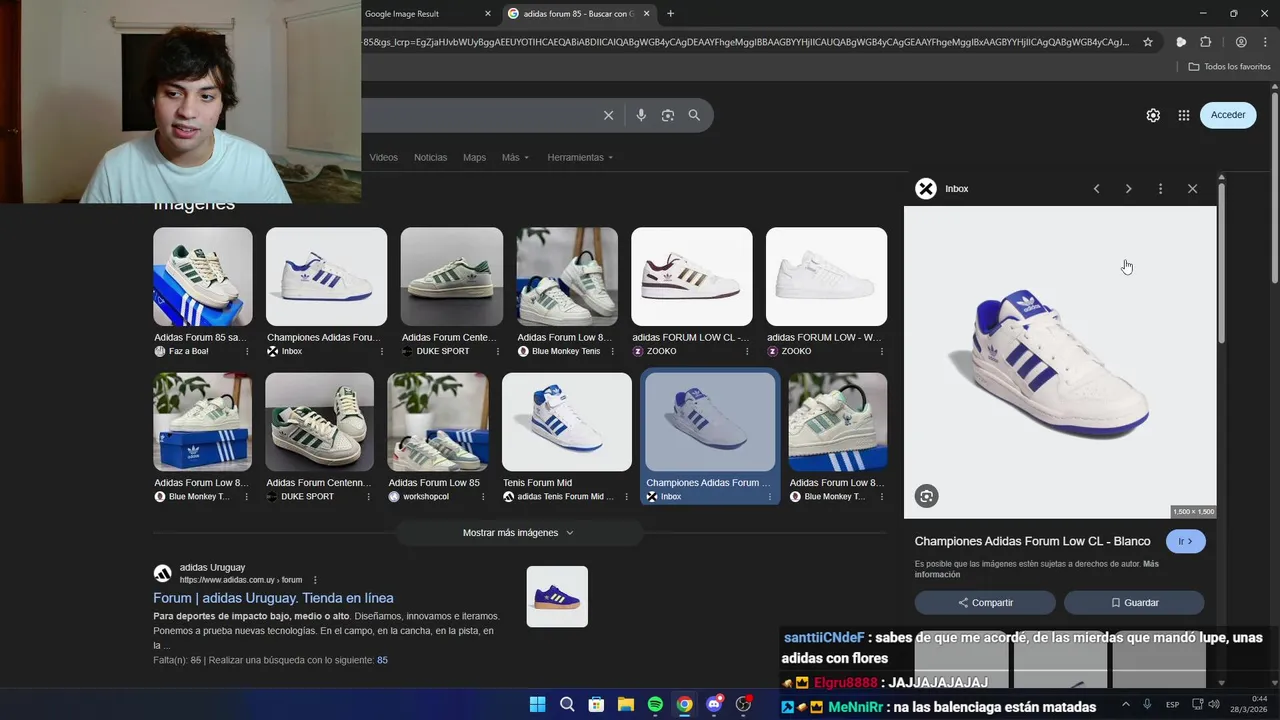The width and height of the screenshot is (1280, 720).
Task: Open the Windows Start menu
Action: 537,704
